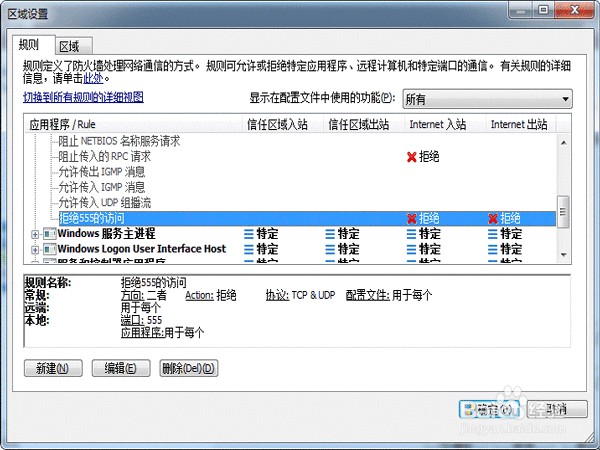600x450 pixels.
Task: Click the Internet 入站 column header
Action: (445, 124)
